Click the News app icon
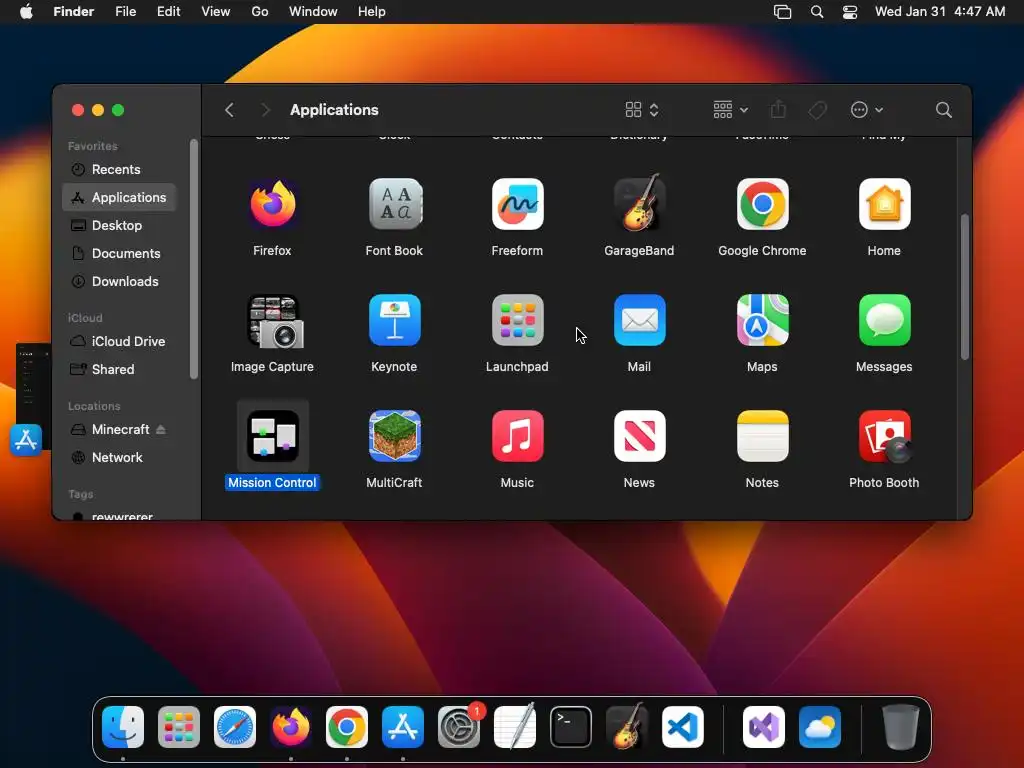This screenshot has width=1024, height=768. coord(639,436)
